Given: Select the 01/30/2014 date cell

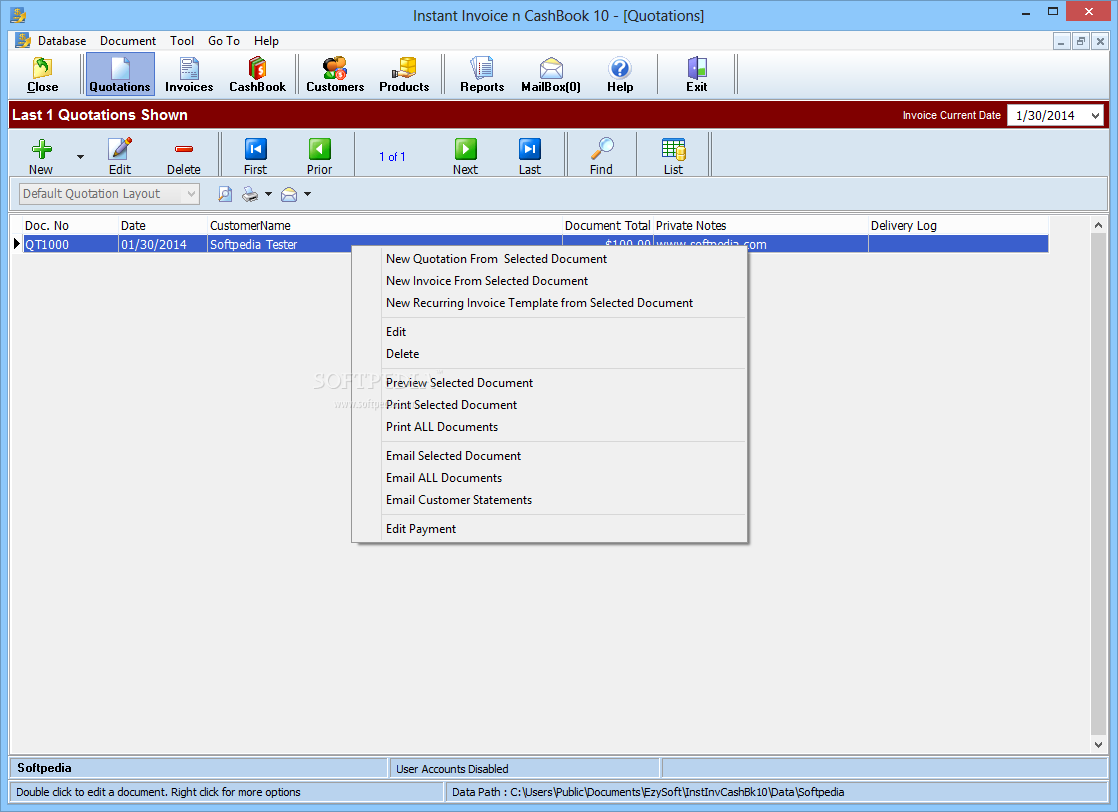Looking at the screenshot, I should pyautogui.click(x=163, y=245).
